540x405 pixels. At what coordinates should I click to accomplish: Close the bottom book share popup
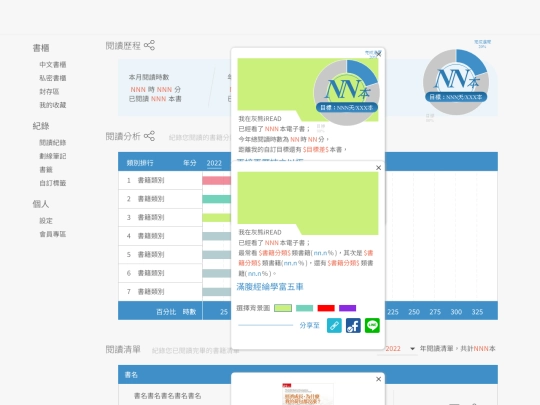point(378,379)
